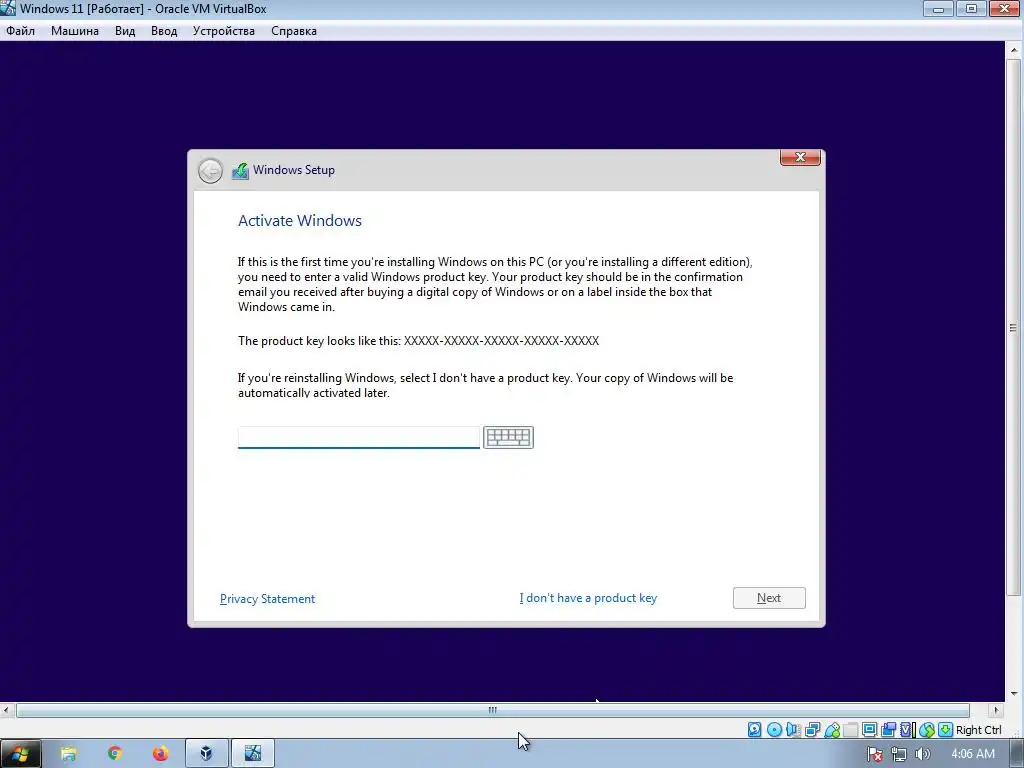Viewport: 1024px width, 768px height.
Task: Open the Windows Start menu
Action: click(20, 754)
